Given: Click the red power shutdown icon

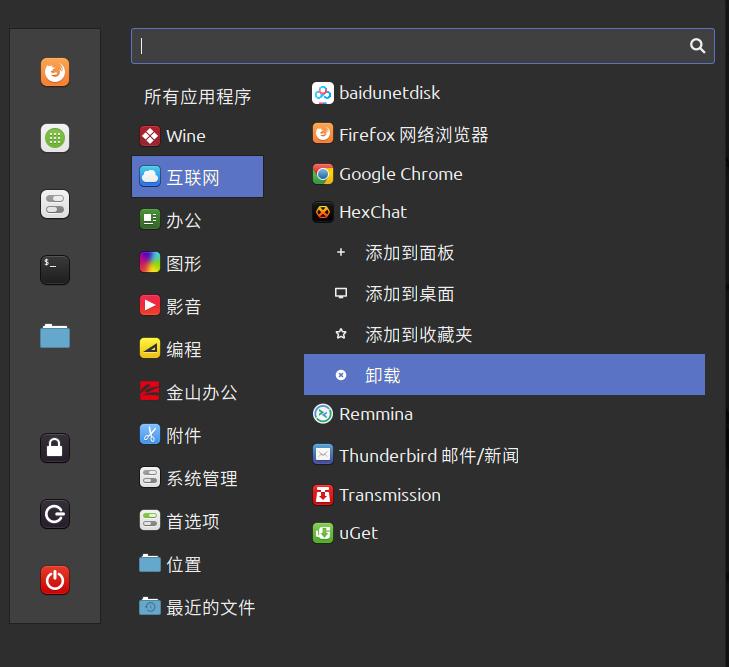Looking at the screenshot, I should point(55,580).
